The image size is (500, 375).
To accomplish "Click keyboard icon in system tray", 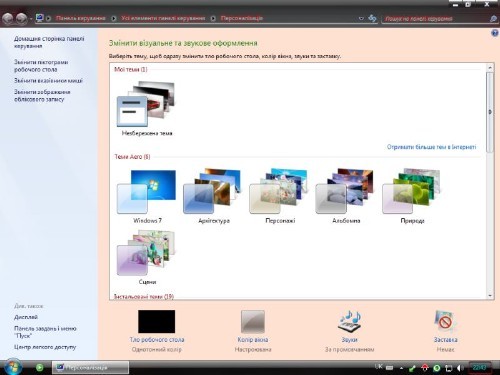I will coord(389,368).
